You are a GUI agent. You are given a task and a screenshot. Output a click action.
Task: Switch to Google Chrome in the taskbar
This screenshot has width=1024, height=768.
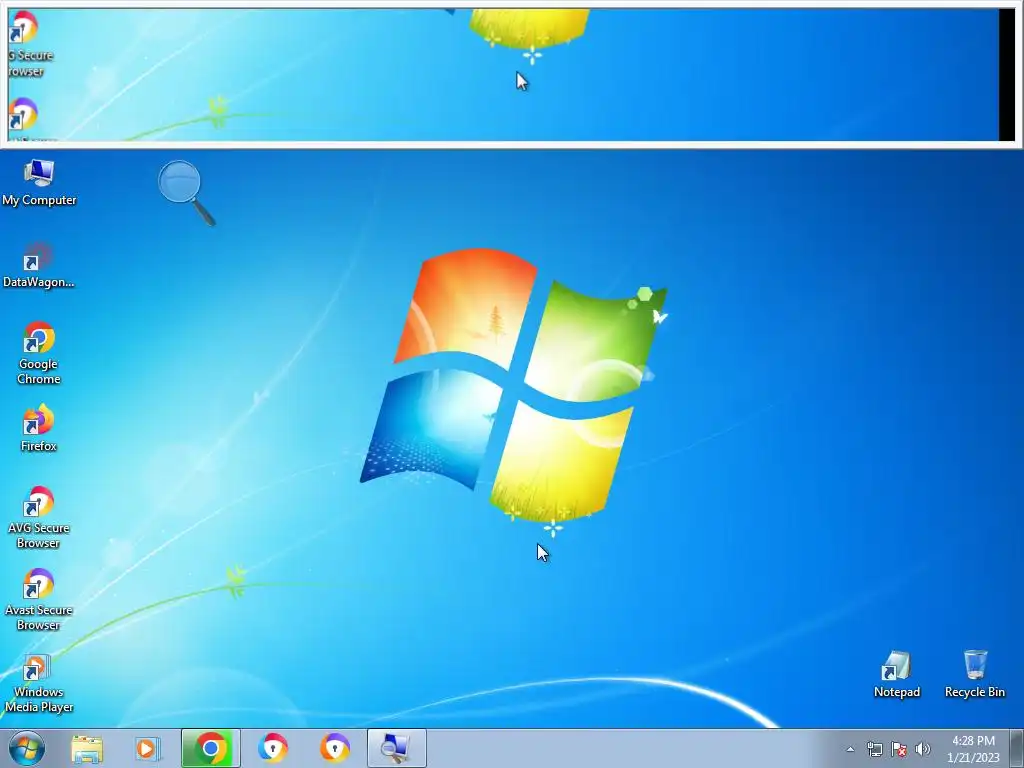[x=210, y=748]
